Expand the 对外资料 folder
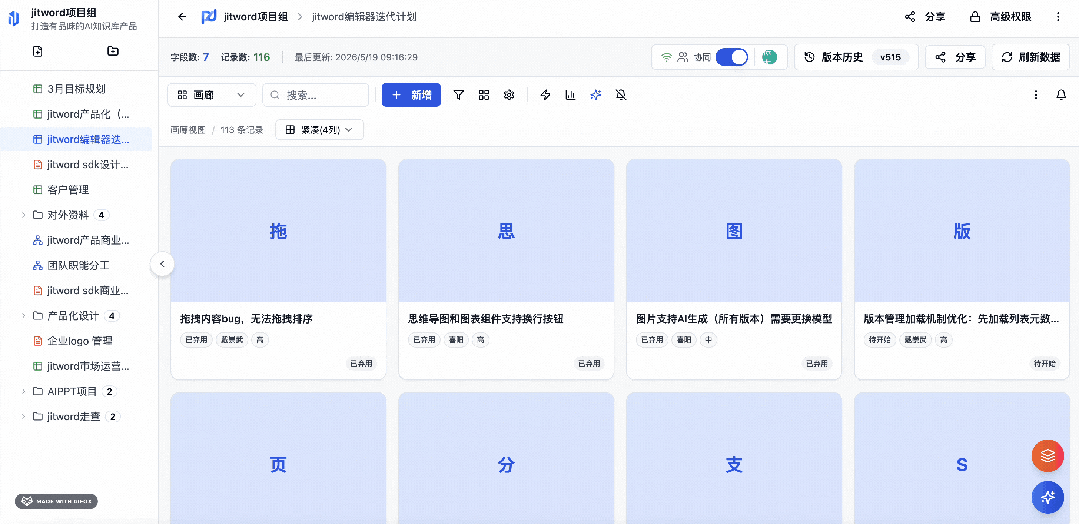This screenshot has width=1079, height=524. (24, 215)
